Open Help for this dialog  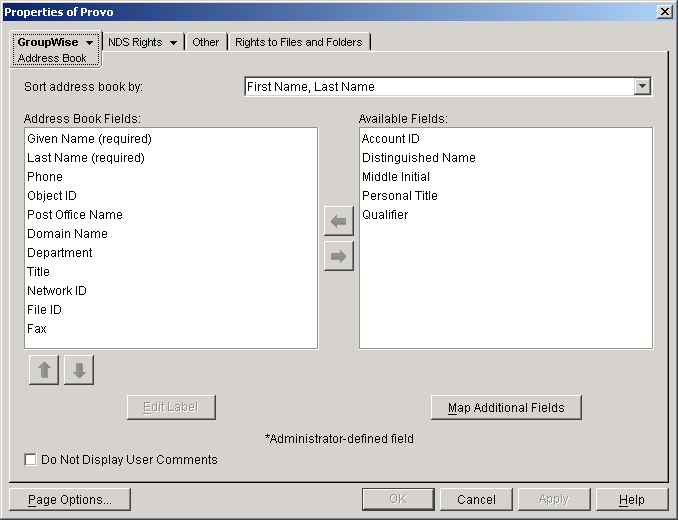(632, 500)
